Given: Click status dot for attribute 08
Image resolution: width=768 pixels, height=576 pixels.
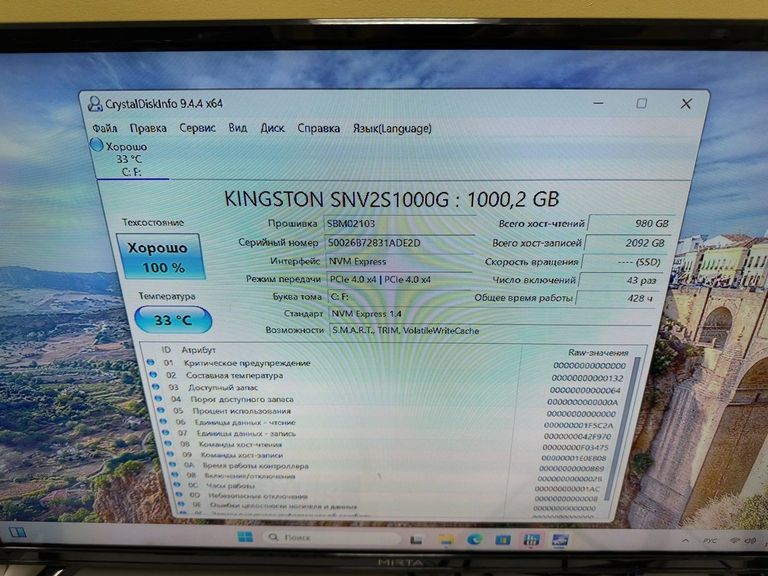Looking at the screenshot, I should (x=168, y=443).
